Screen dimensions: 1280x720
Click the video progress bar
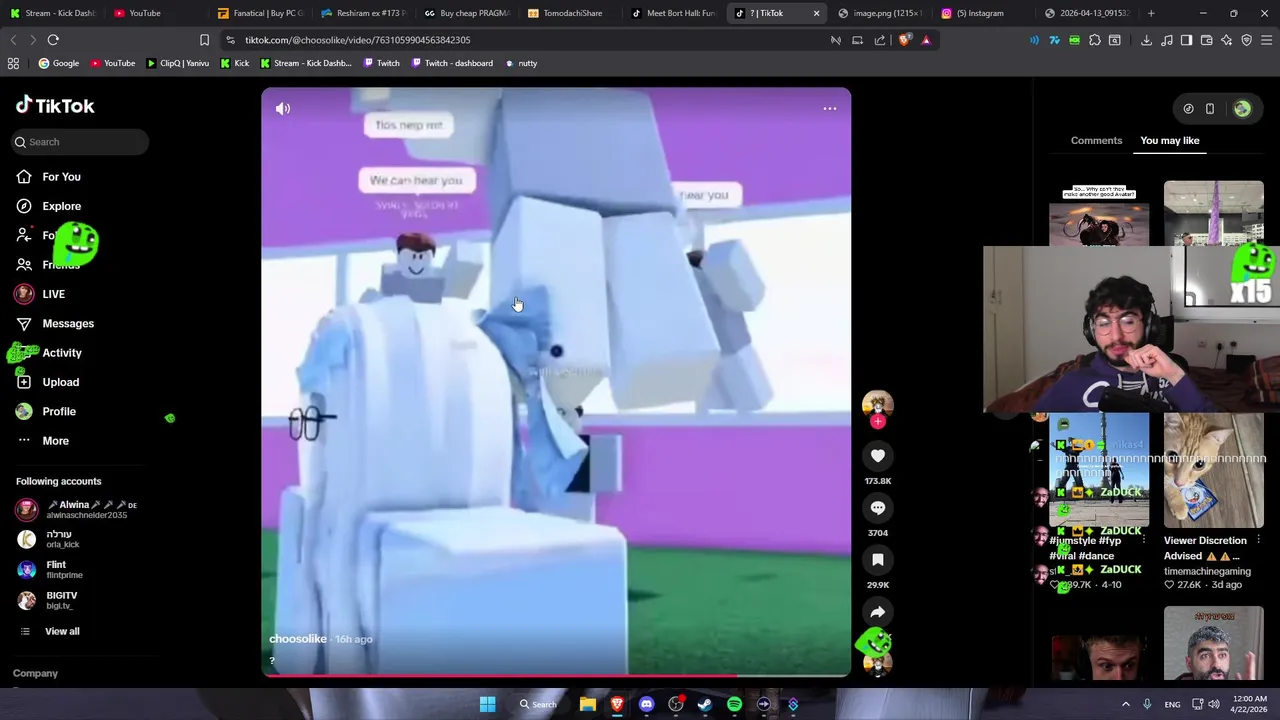pyautogui.click(x=556, y=676)
